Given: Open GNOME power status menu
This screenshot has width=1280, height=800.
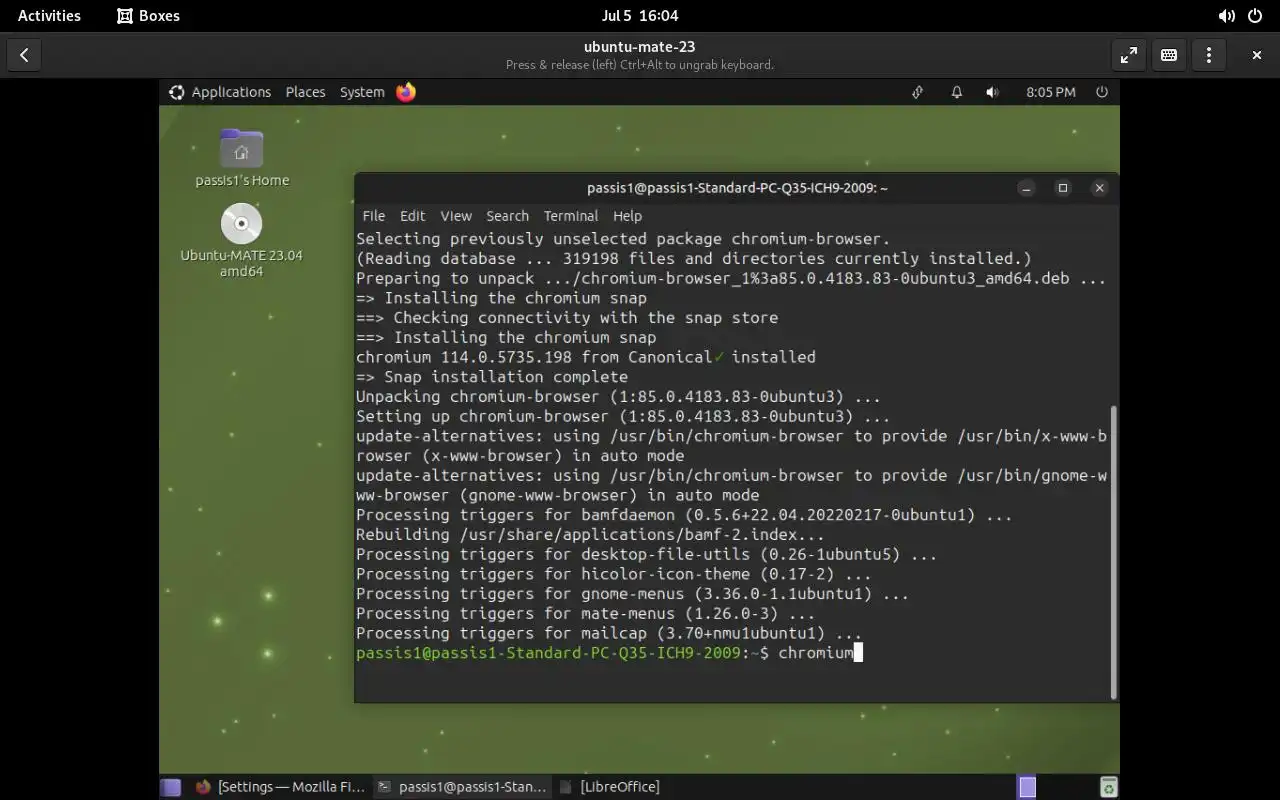Looking at the screenshot, I should [x=1257, y=15].
